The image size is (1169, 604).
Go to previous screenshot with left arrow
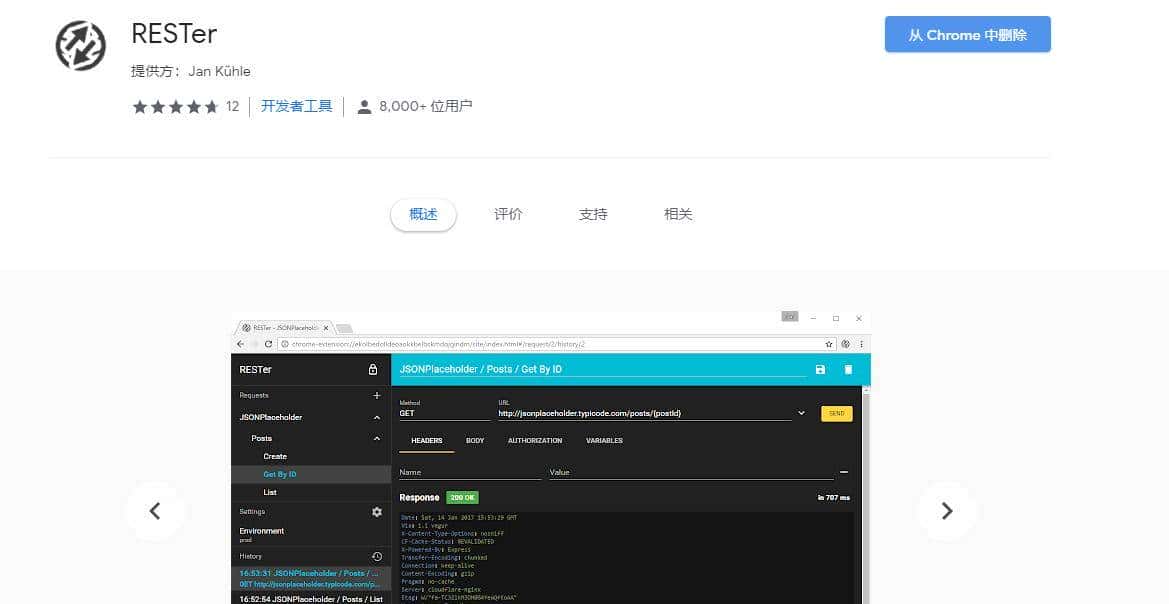click(155, 511)
